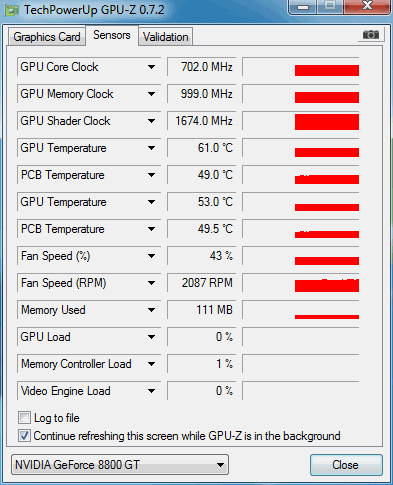Viewport: 393px width, 485px height.
Task: Open the Fan Speed (RPM) dropdown arrow
Action: [151, 283]
